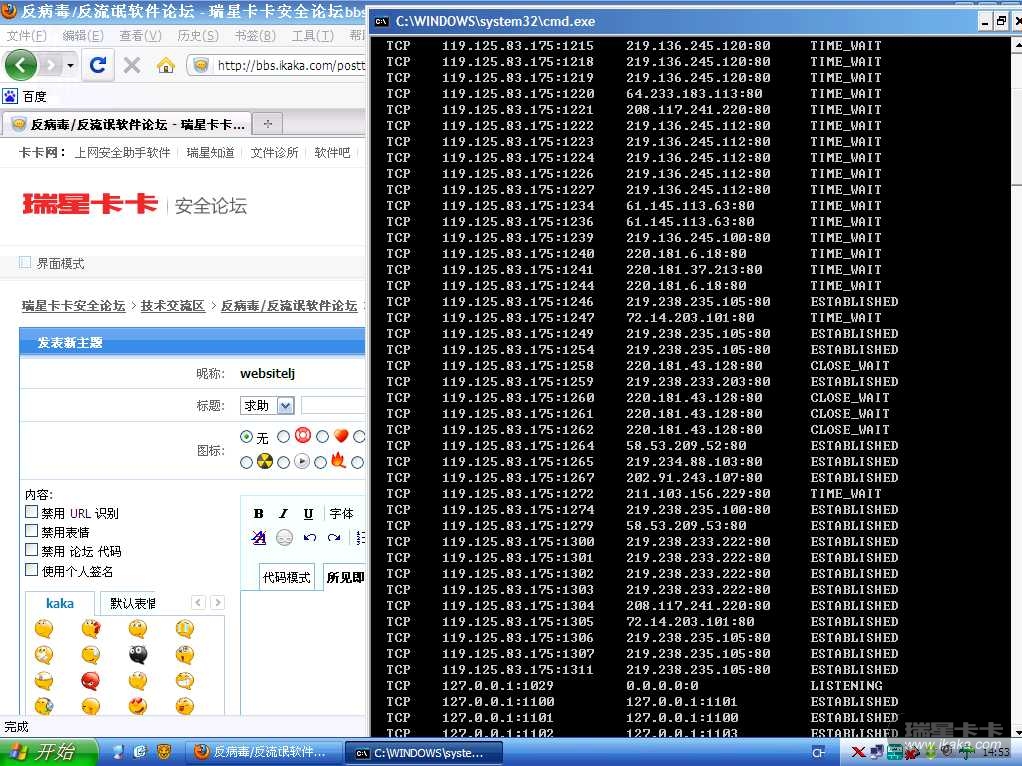
Task: Click the Redo arrow in editor
Action: [334, 538]
